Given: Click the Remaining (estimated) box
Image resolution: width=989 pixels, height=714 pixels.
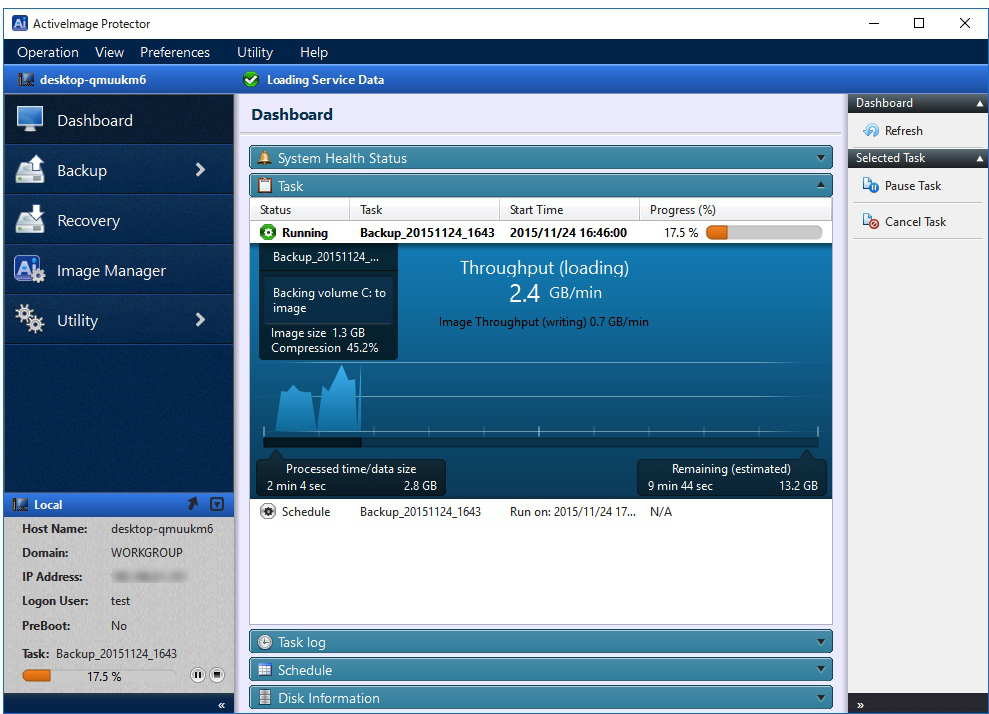Looking at the screenshot, I should (x=732, y=477).
